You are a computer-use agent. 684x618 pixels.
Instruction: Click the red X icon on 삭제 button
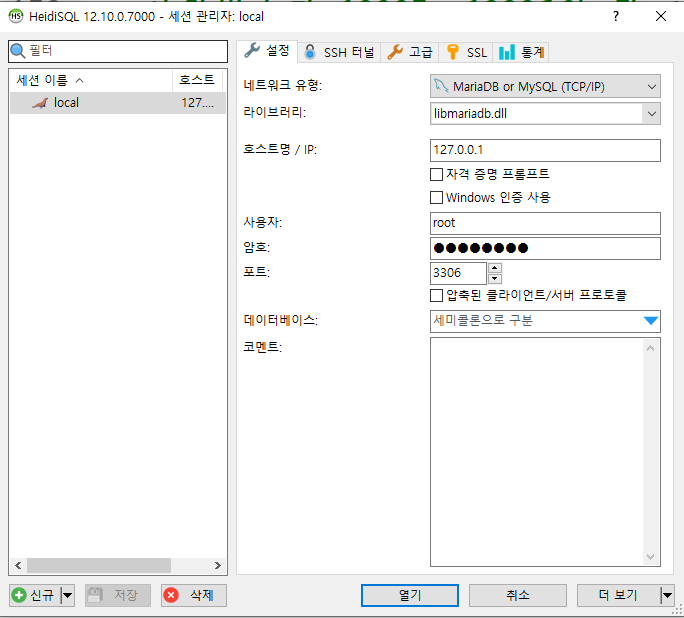click(x=171, y=595)
